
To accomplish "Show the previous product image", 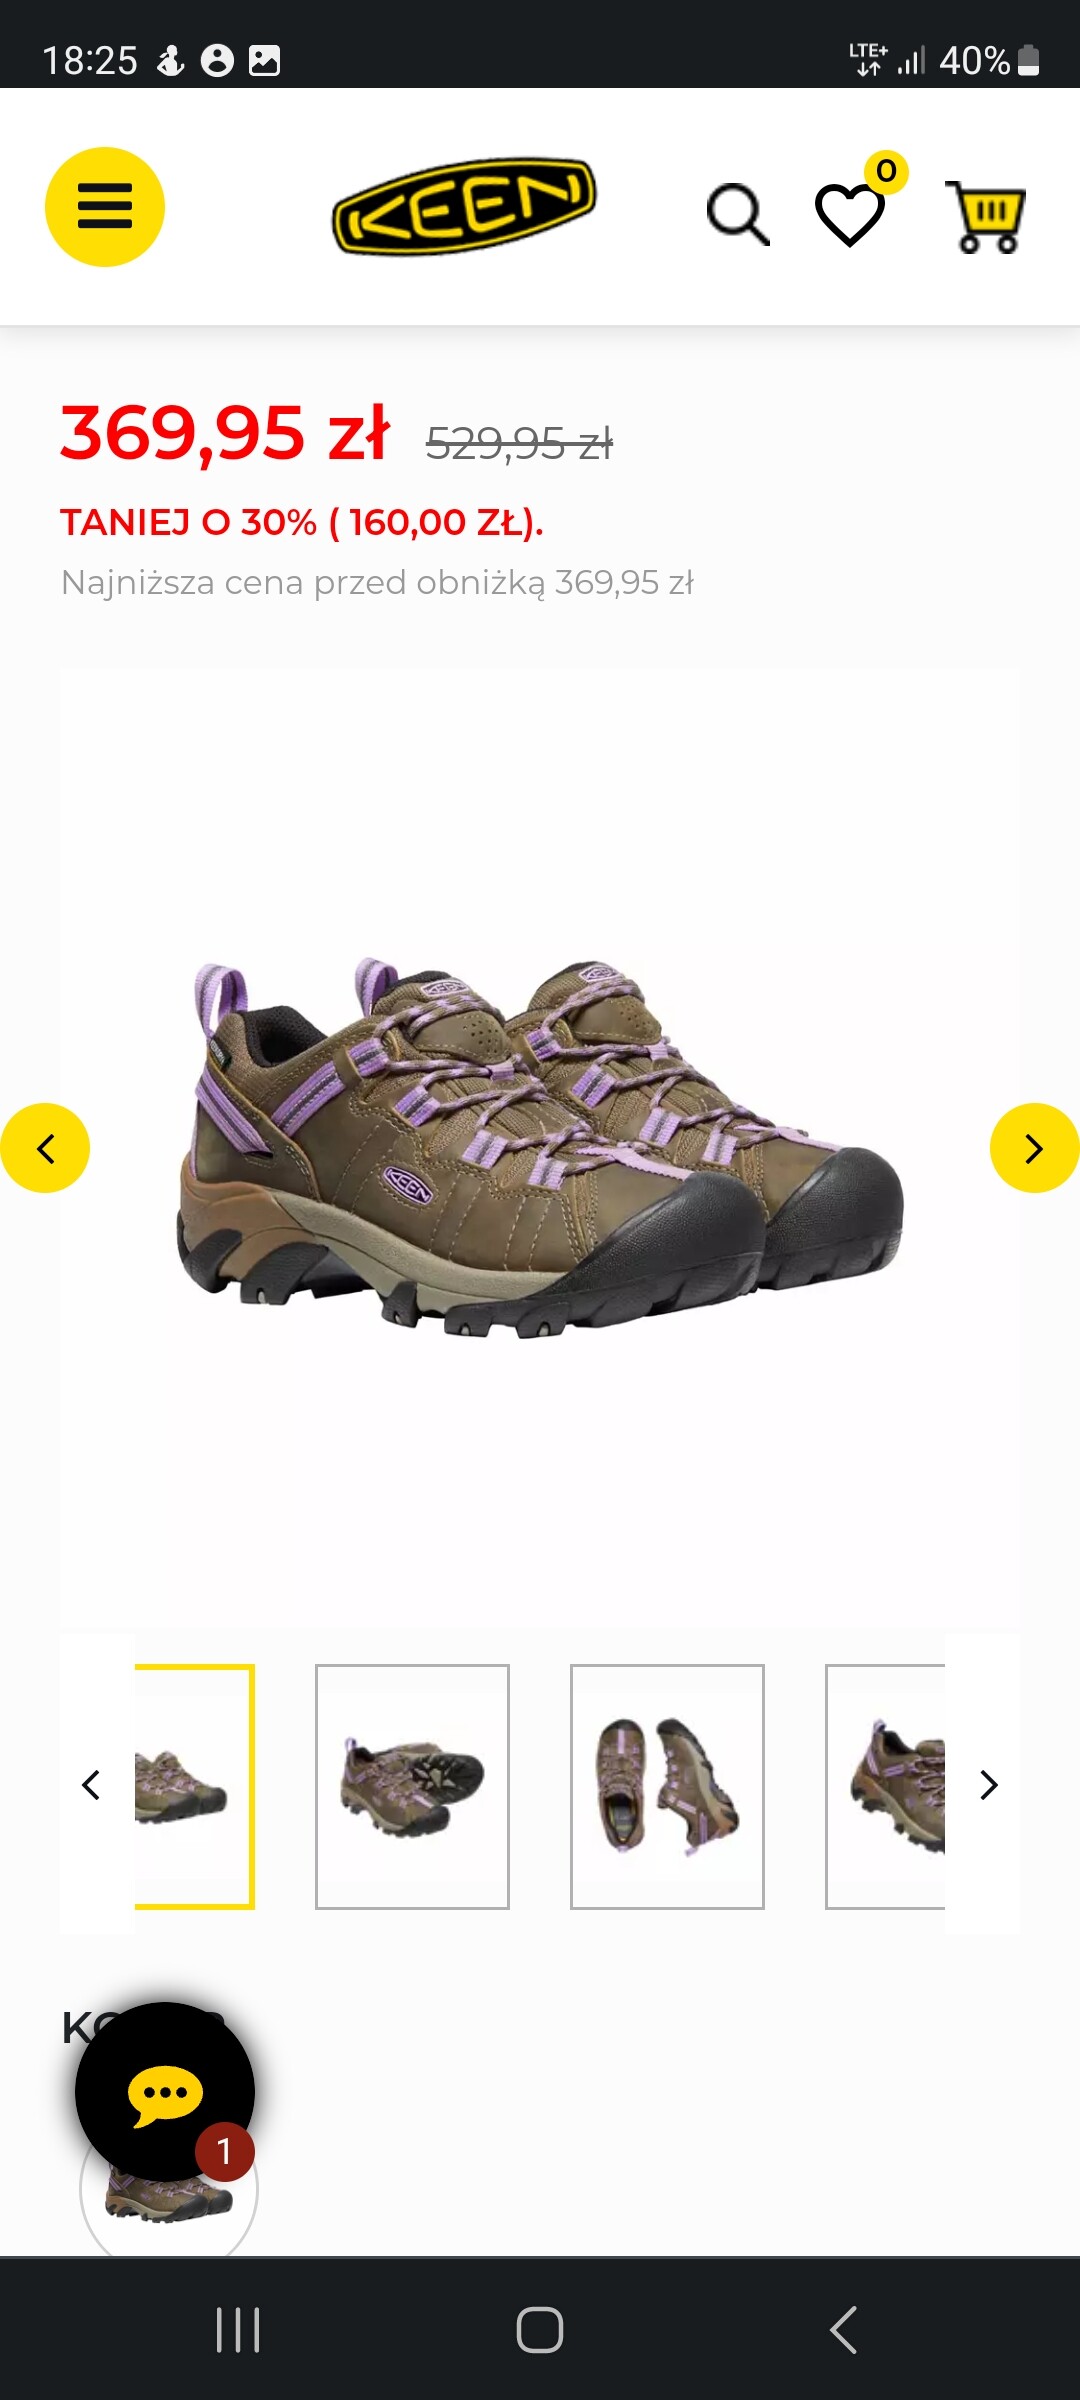I will pyautogui.click(x=45, y=1148).
